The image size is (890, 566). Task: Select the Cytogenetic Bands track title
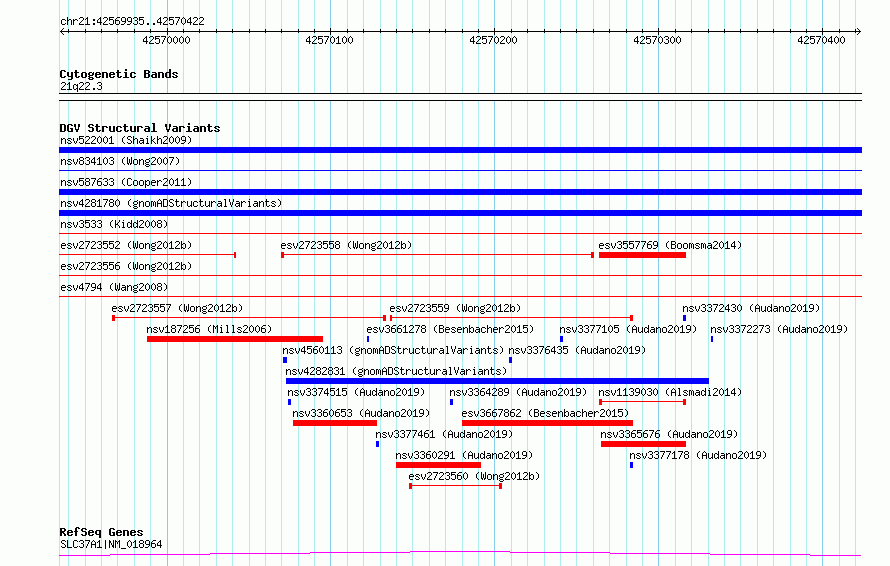(x=119, y=74)
